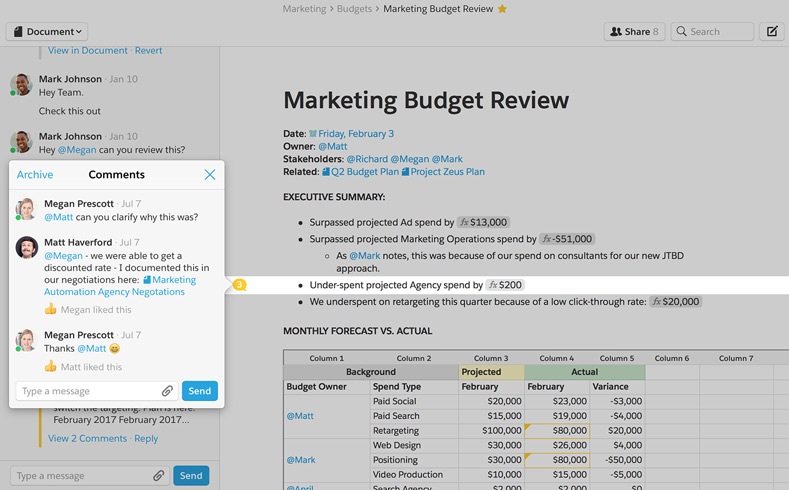789x490 pixels.
Task: Click the View in Document link
Action: point(88,50)
